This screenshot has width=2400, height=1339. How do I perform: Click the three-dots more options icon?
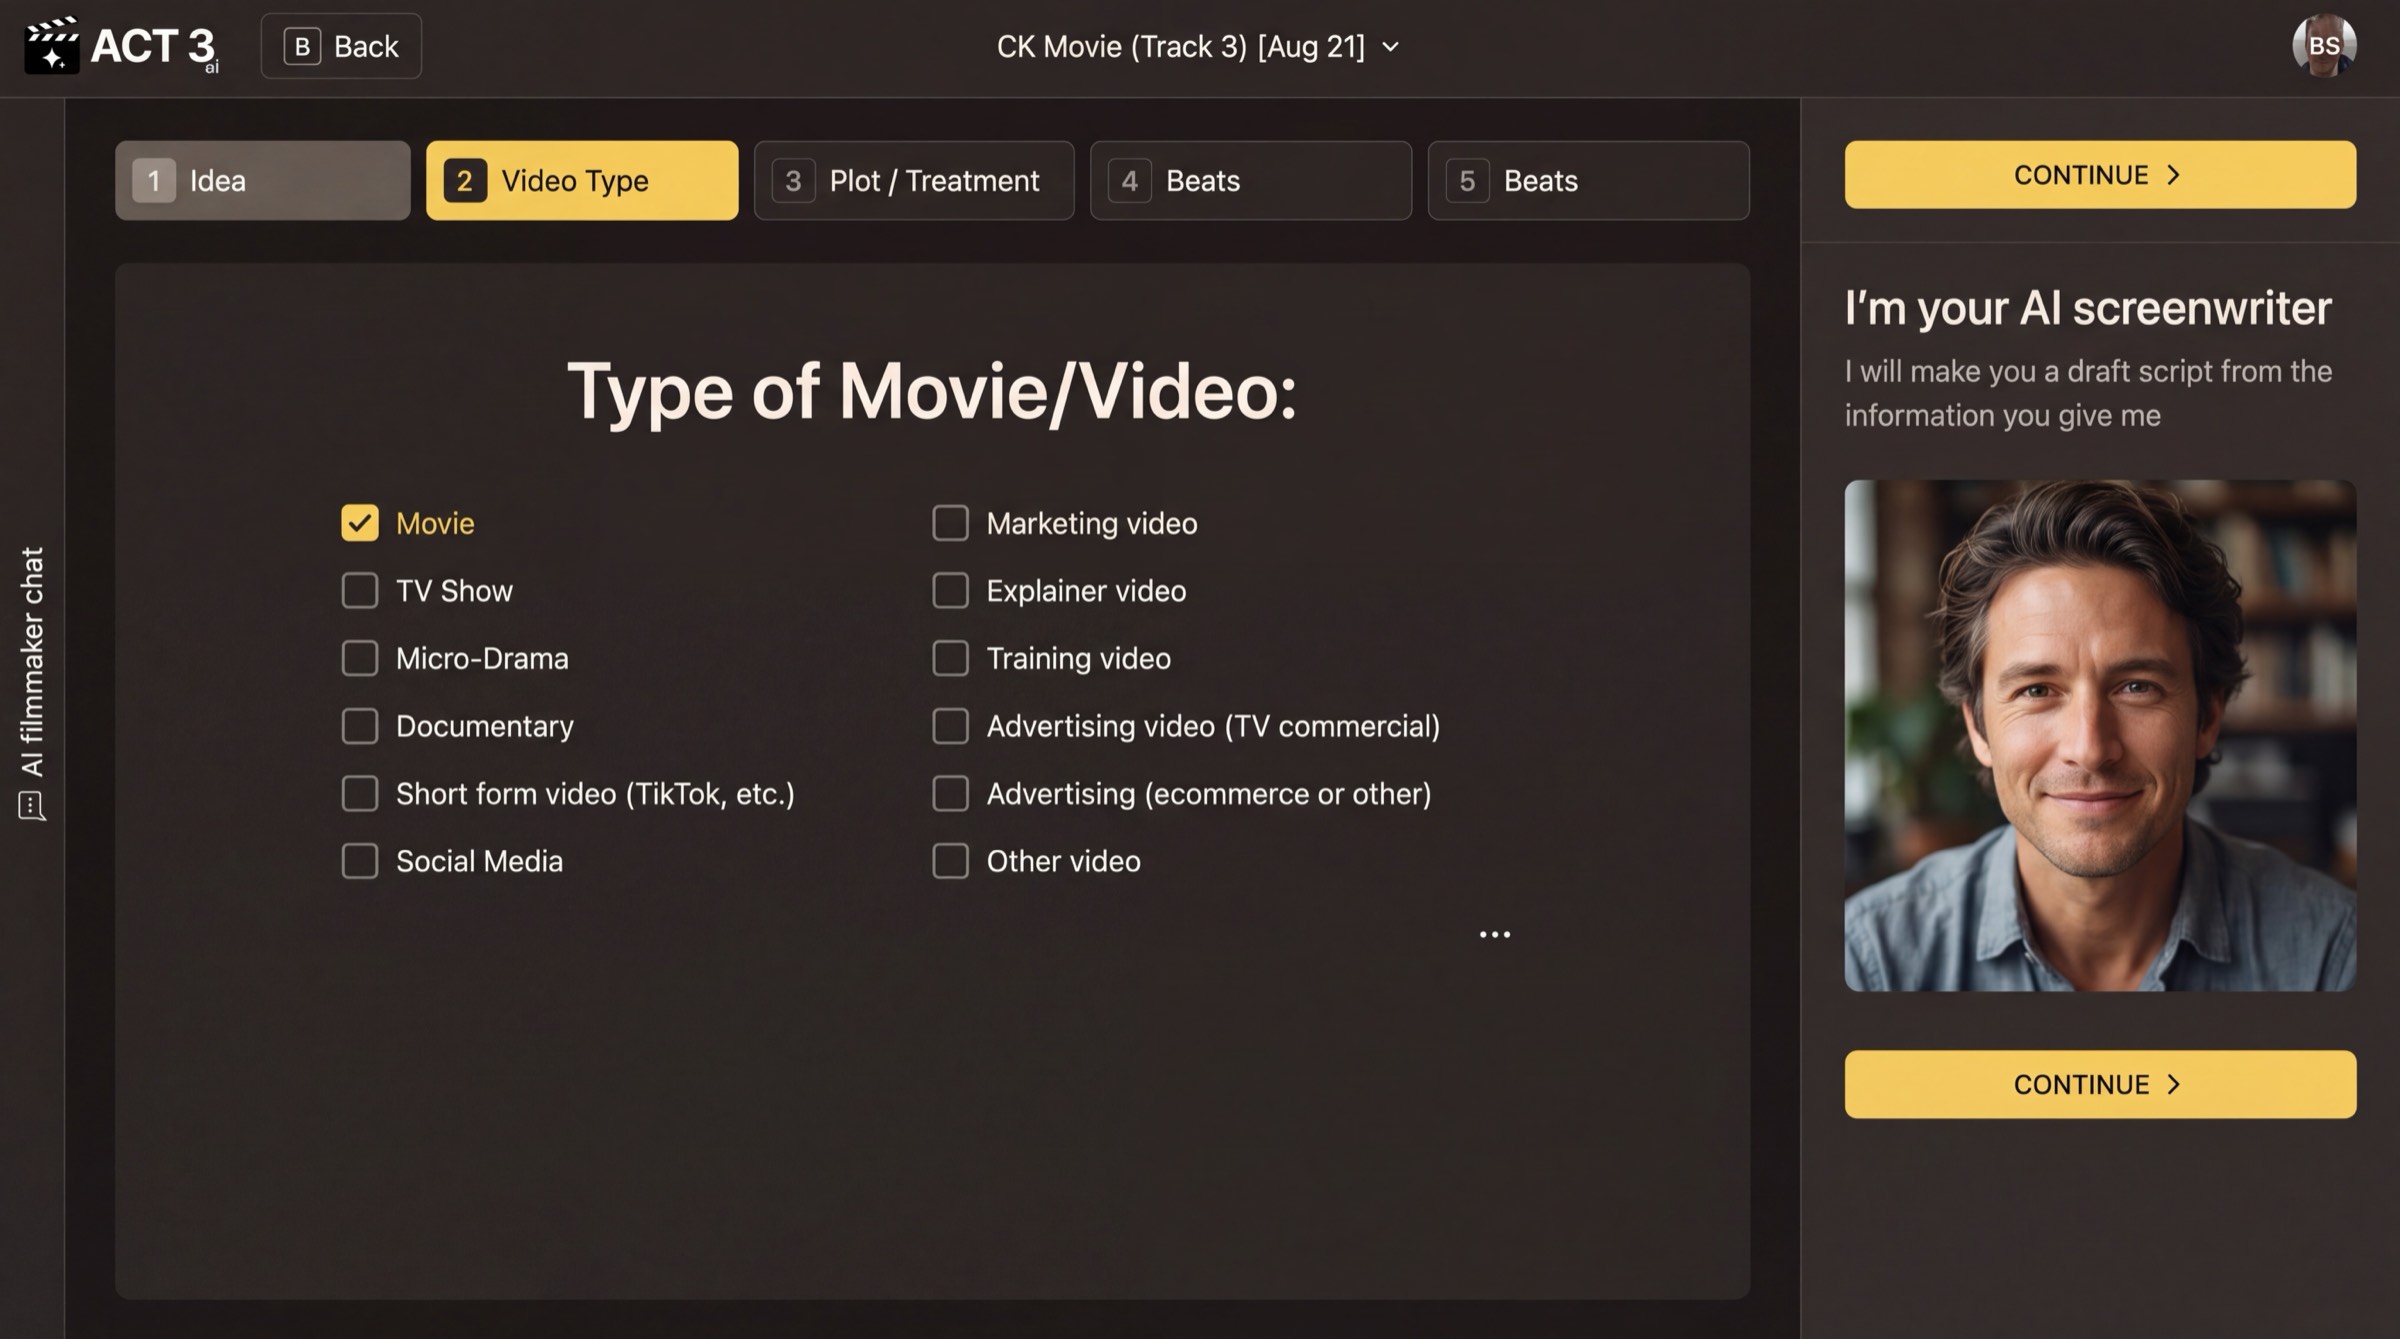1494,934
